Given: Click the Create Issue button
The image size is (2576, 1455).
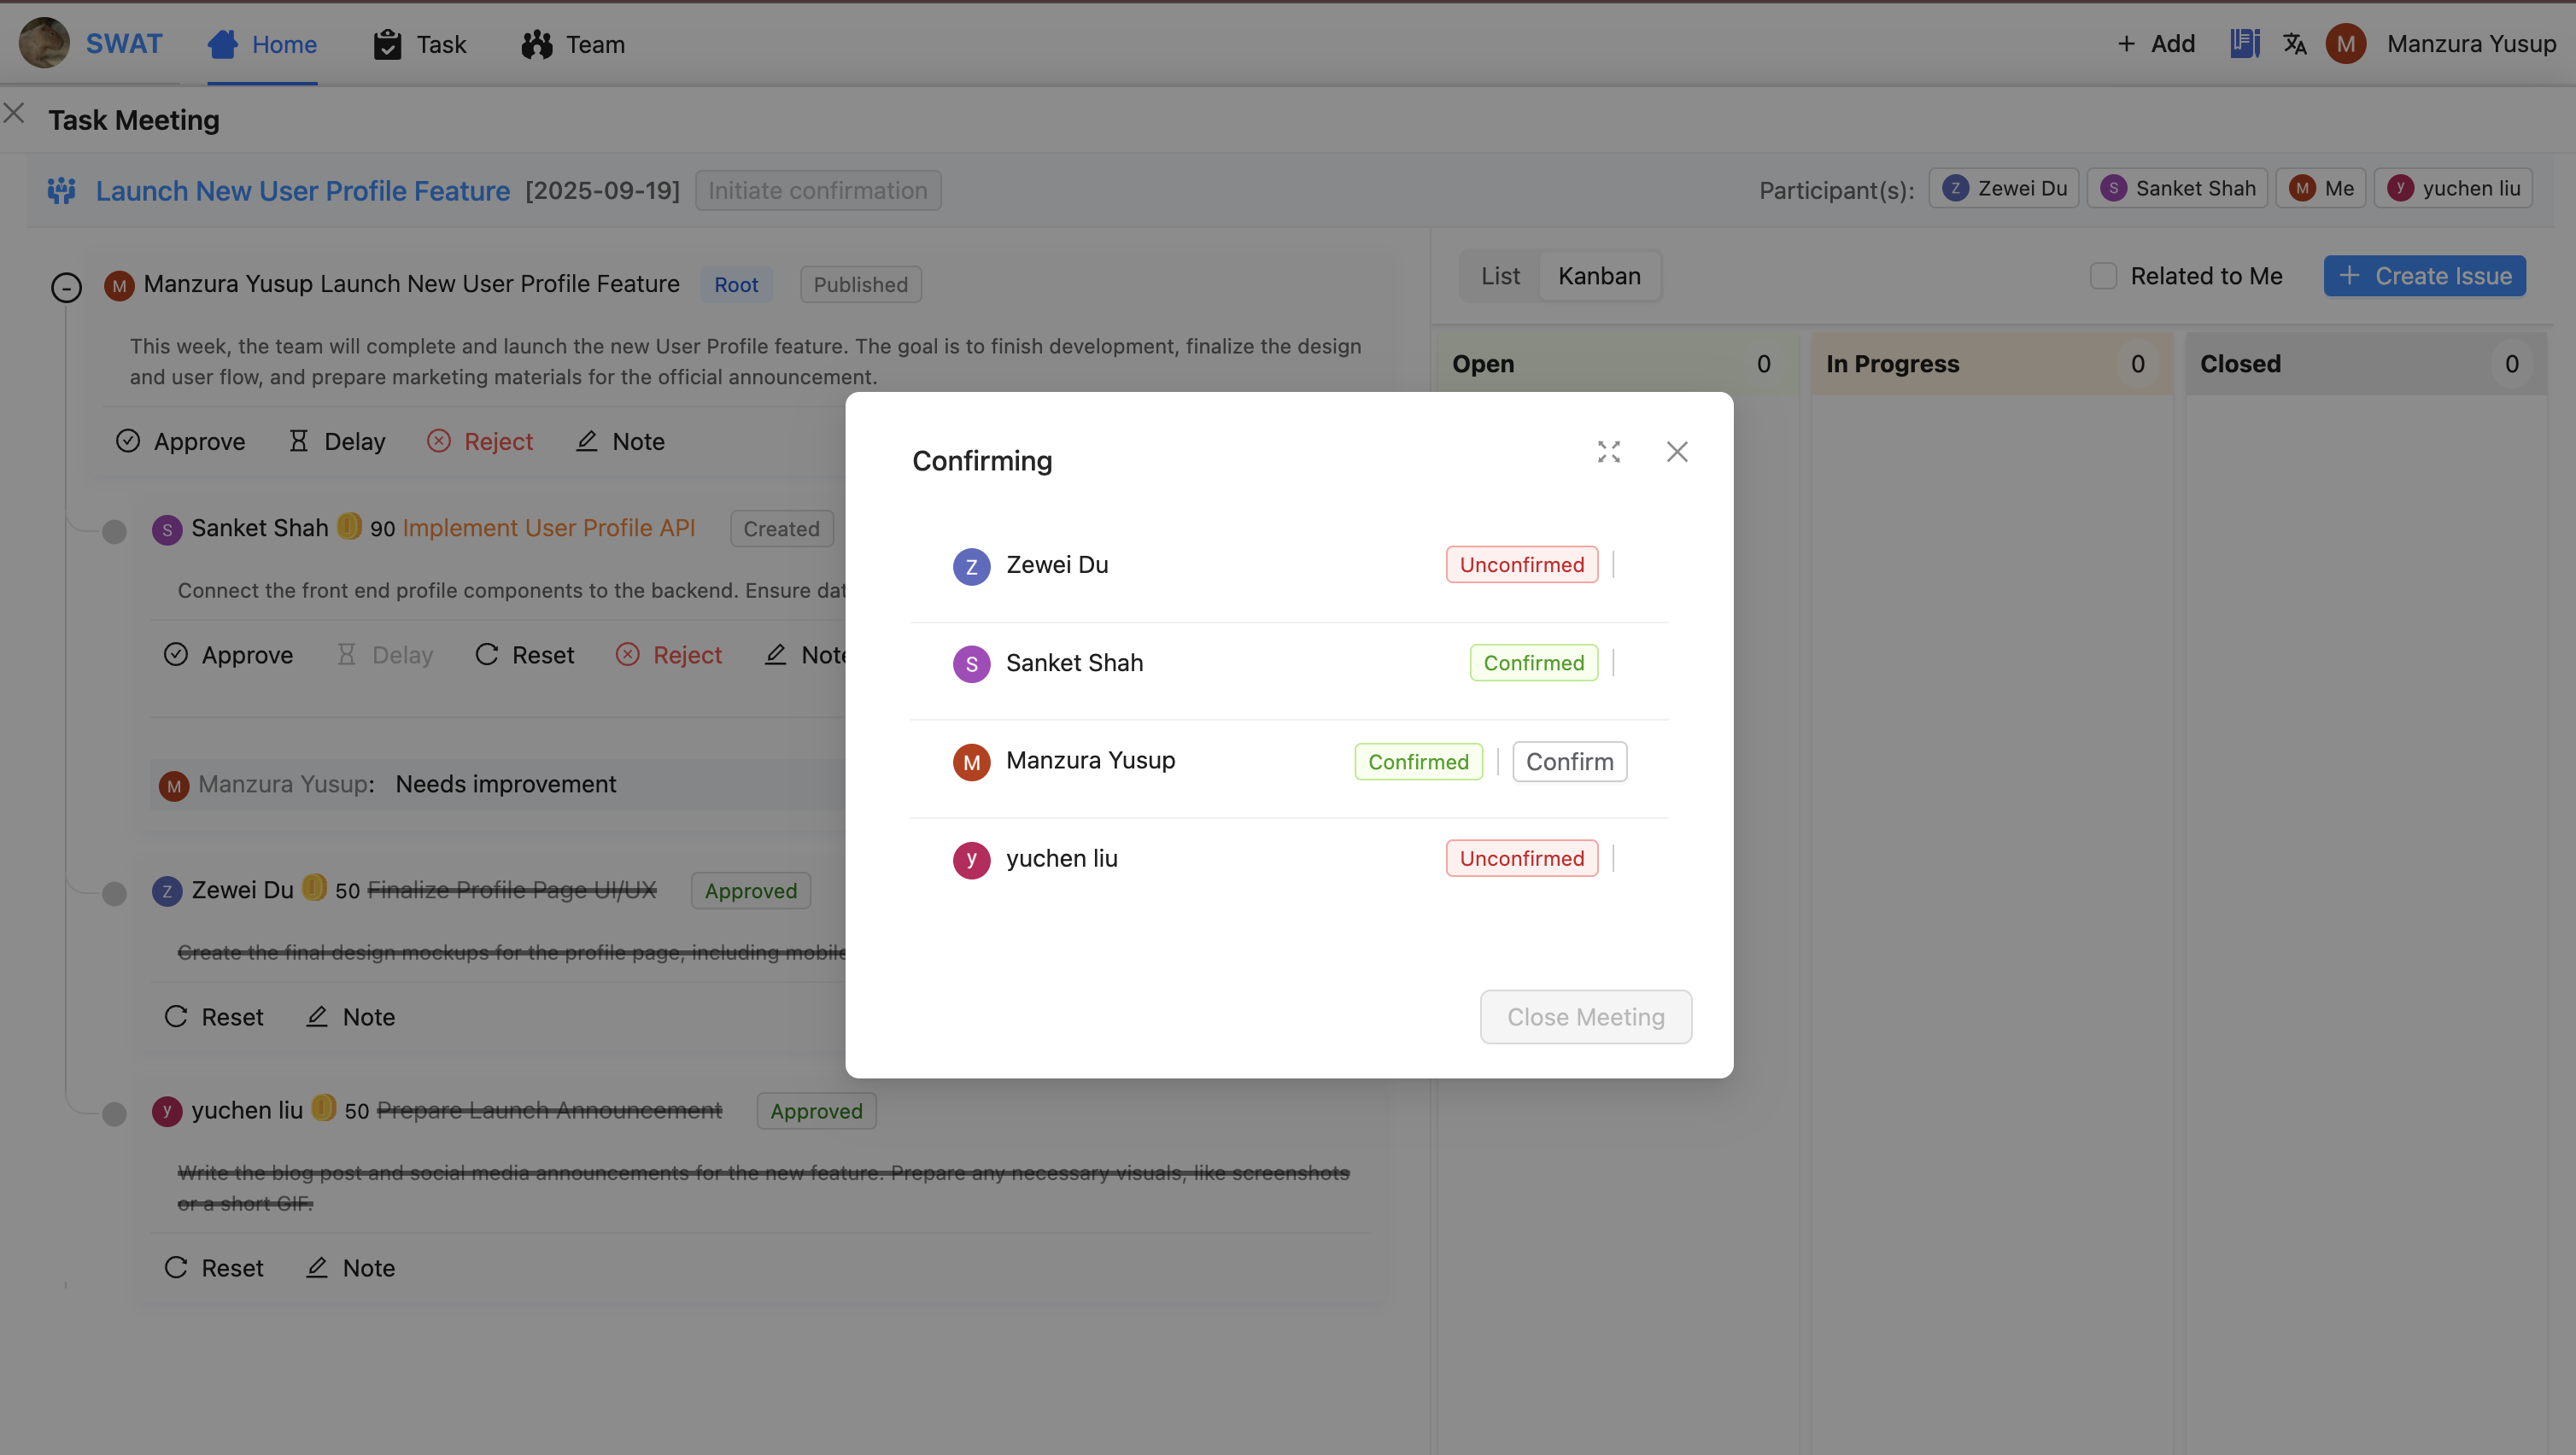Looking at the screenshot, I should pyautogui.click(x=2424, y=276).
